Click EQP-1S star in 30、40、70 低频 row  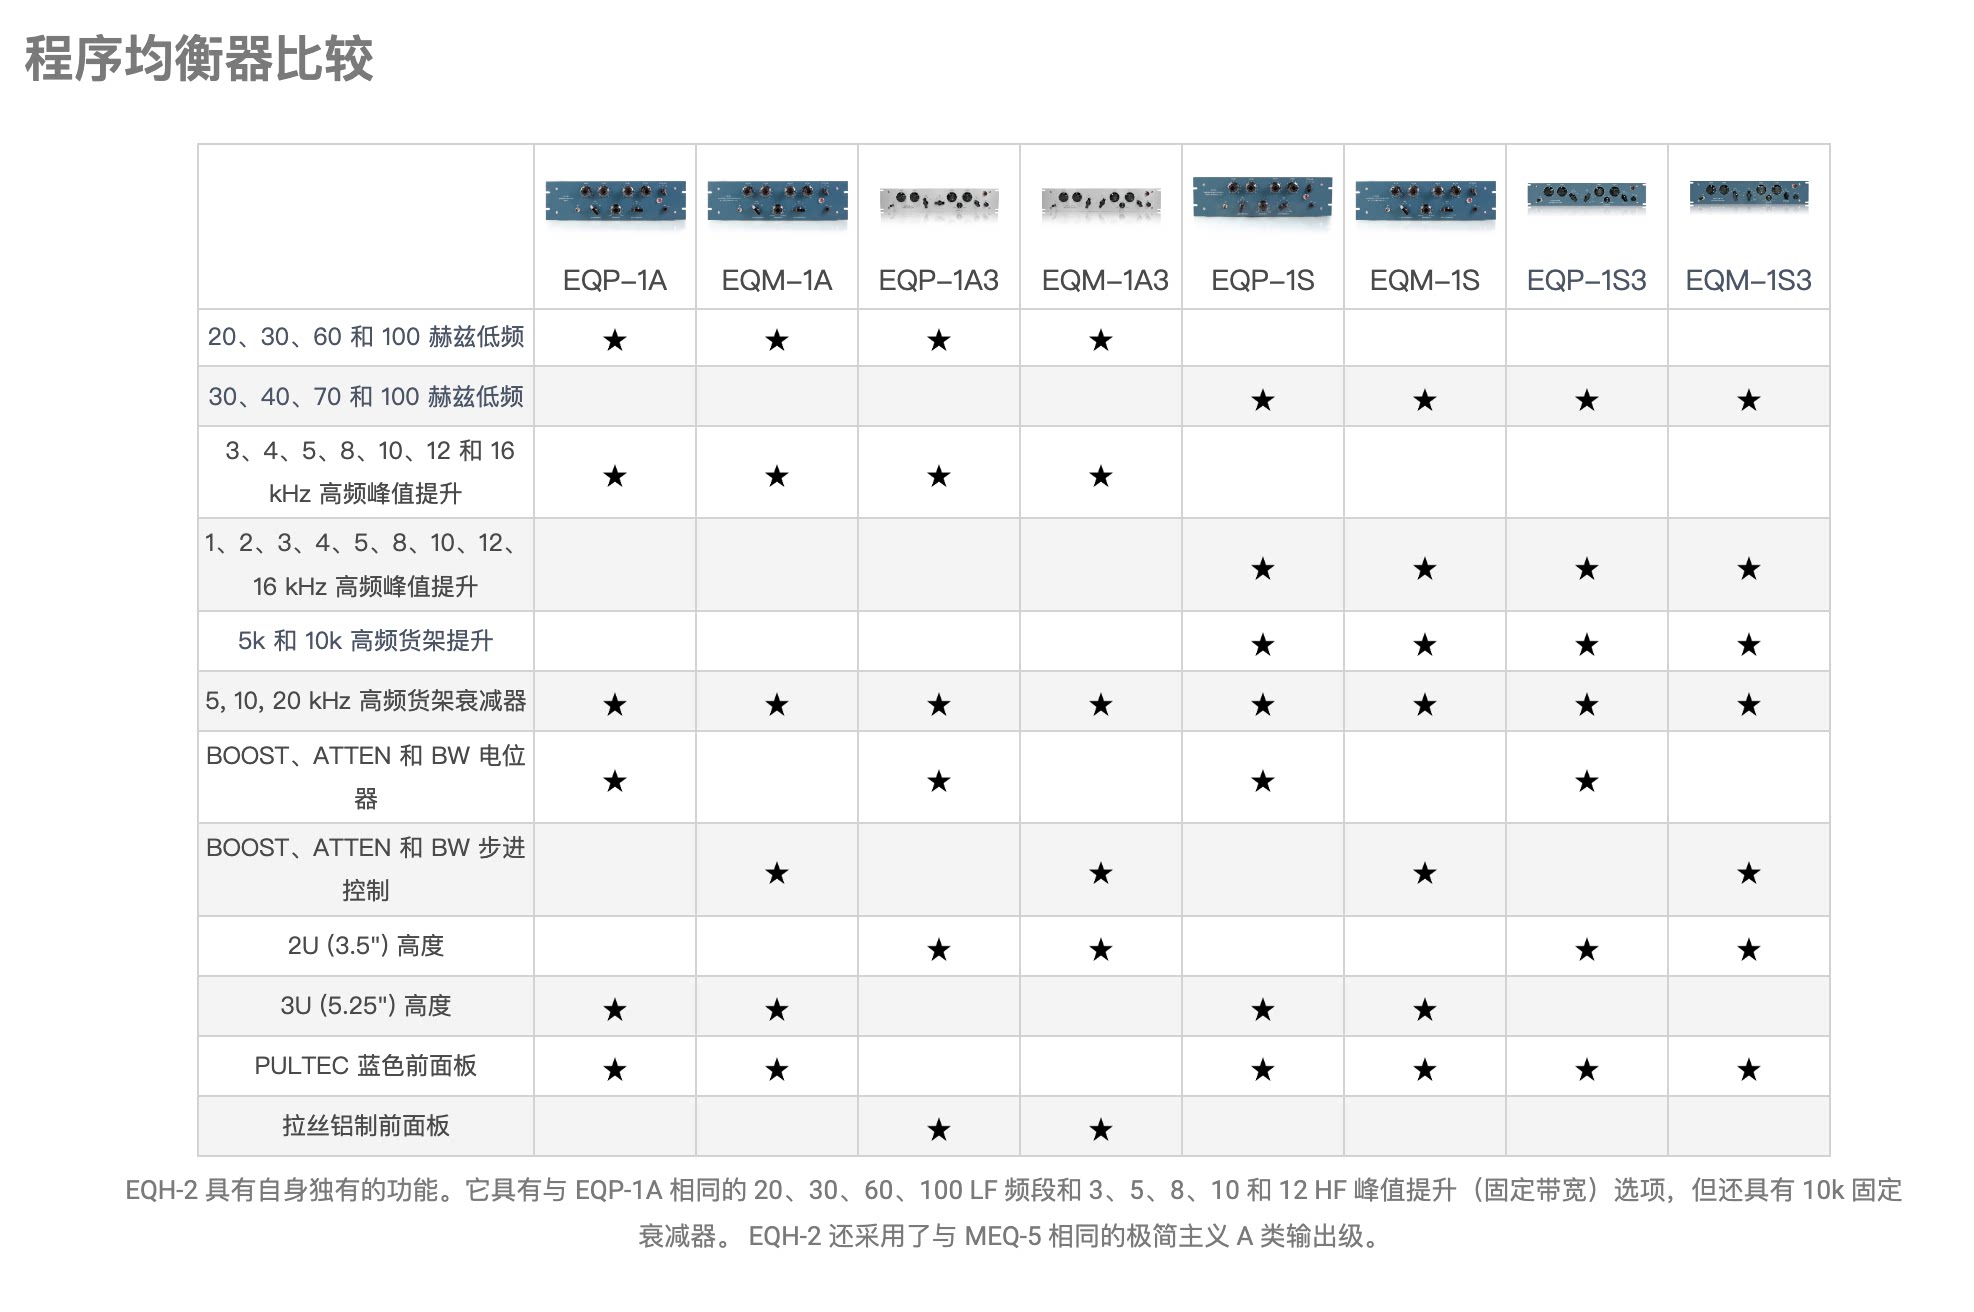[1263, 400]
